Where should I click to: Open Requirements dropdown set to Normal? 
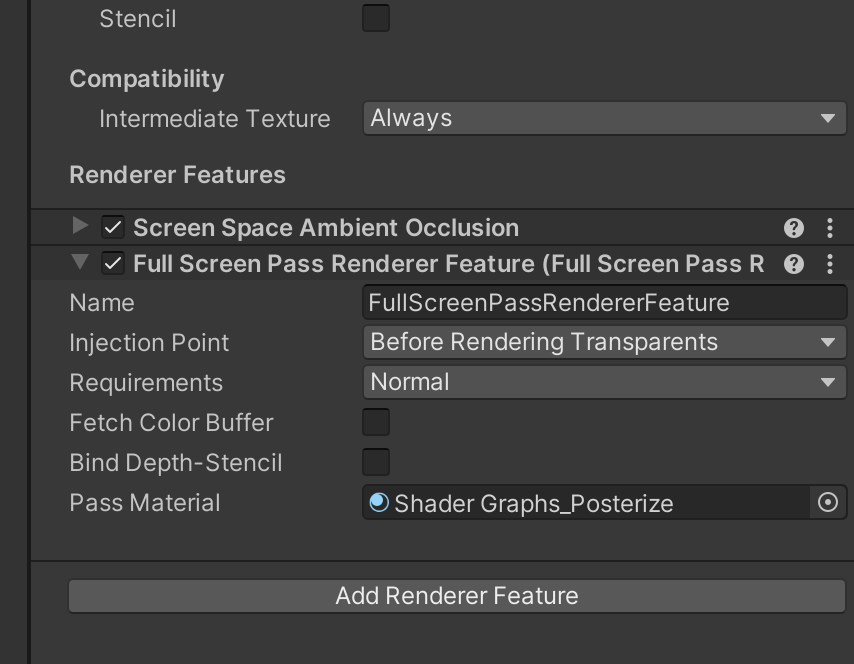point(604,382)
